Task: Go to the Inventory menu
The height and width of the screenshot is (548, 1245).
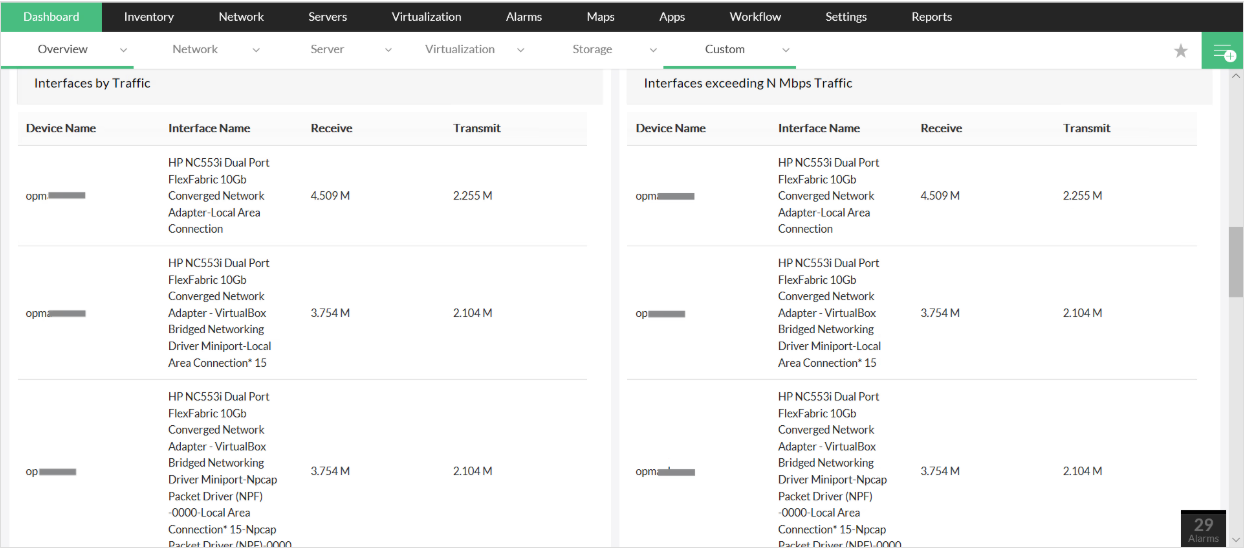Action: (149, 17)
